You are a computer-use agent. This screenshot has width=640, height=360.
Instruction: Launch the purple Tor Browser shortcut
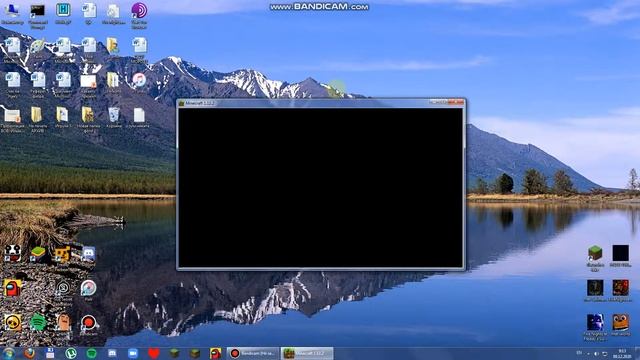(x=139, y=11)
